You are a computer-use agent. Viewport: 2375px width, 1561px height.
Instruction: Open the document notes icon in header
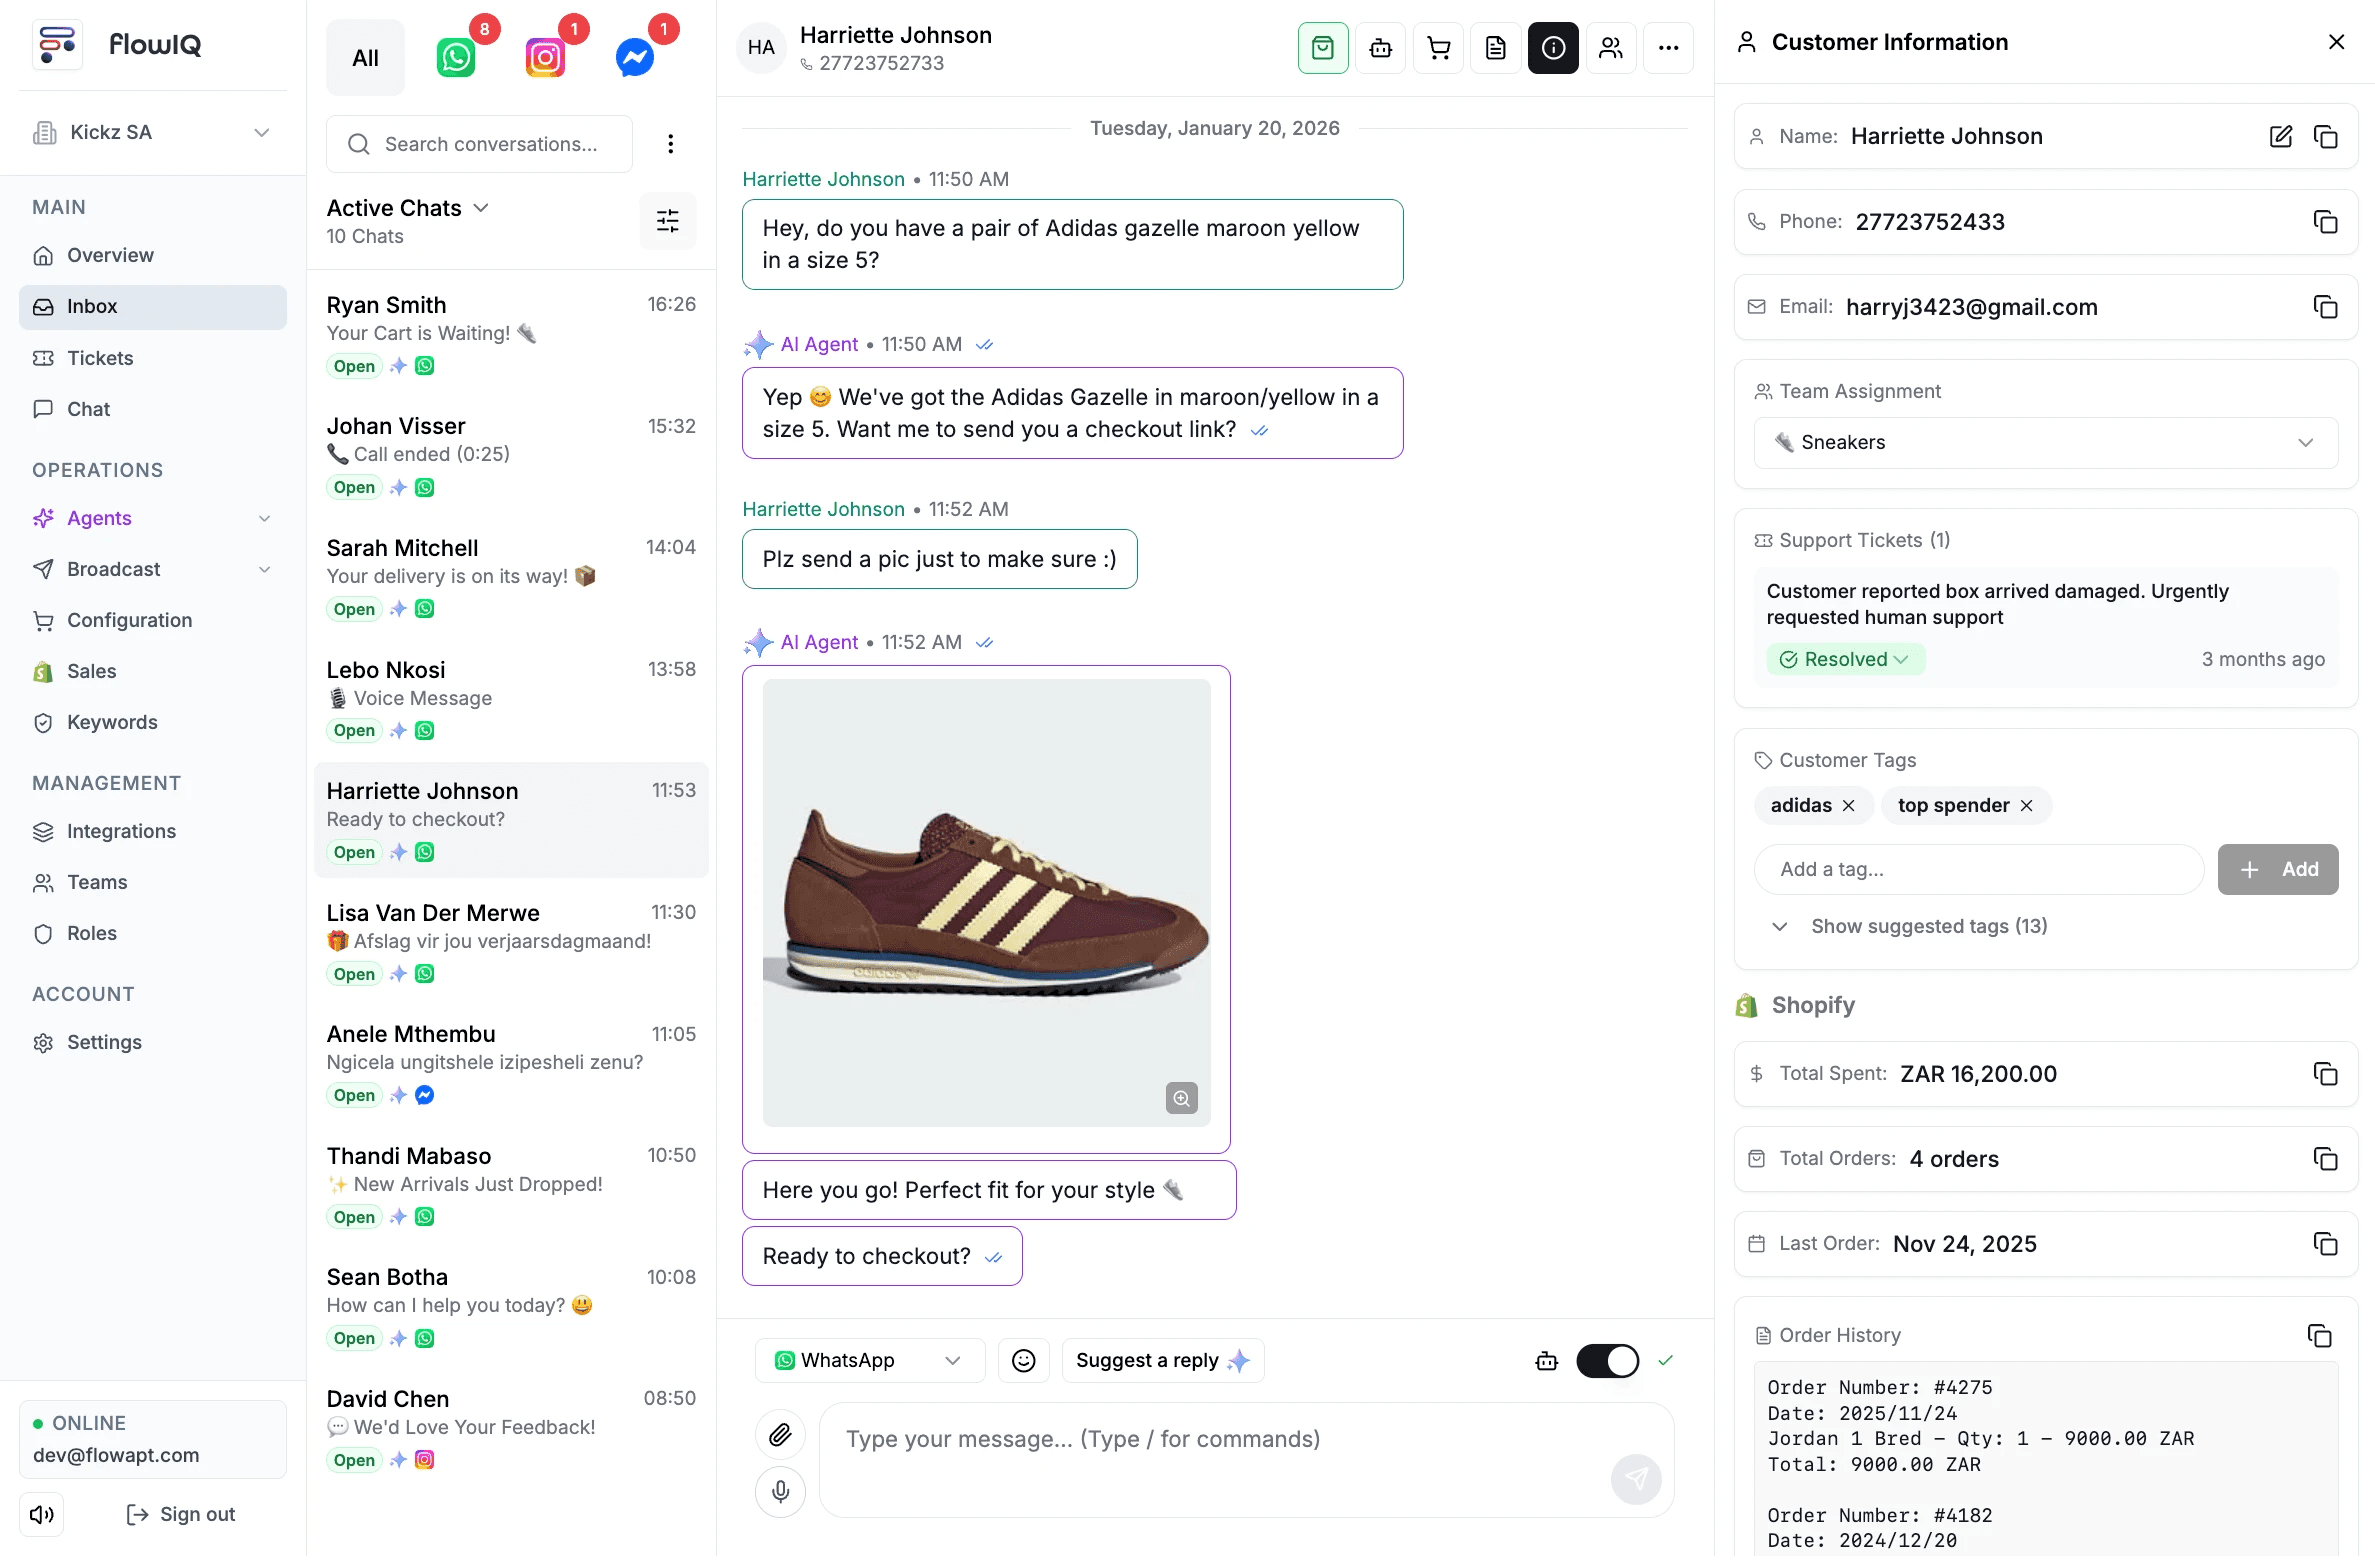pos(1496,48)
